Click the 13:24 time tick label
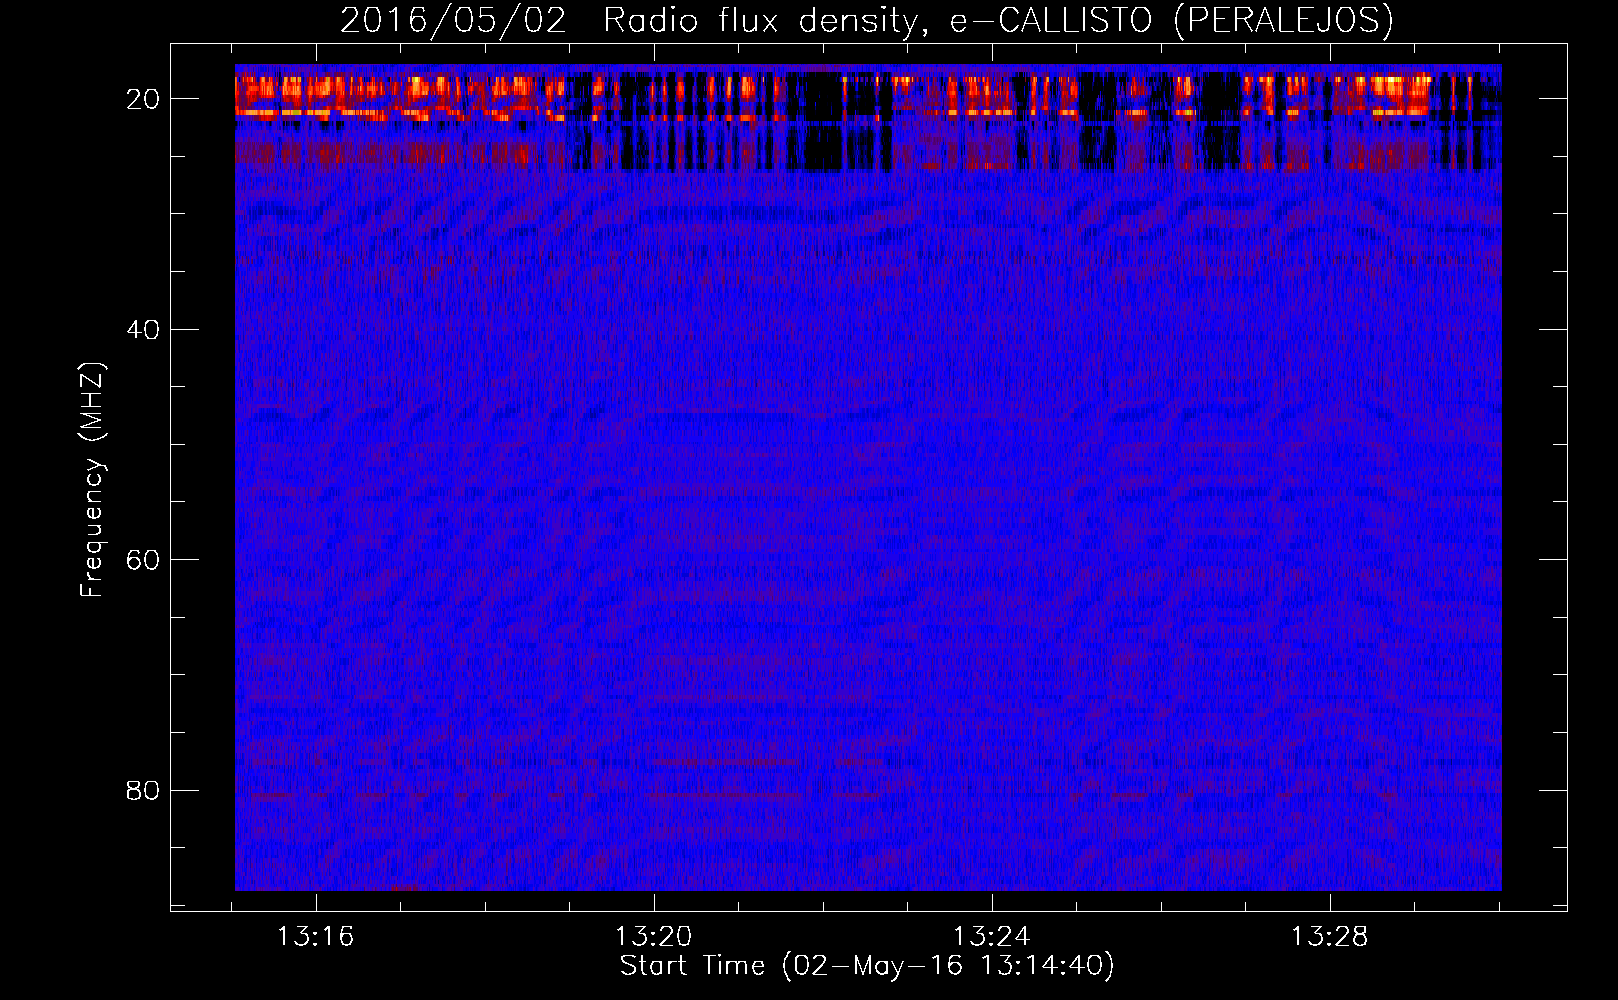This screenshot has height=1000, width=1618. click(x=992, y=937)
